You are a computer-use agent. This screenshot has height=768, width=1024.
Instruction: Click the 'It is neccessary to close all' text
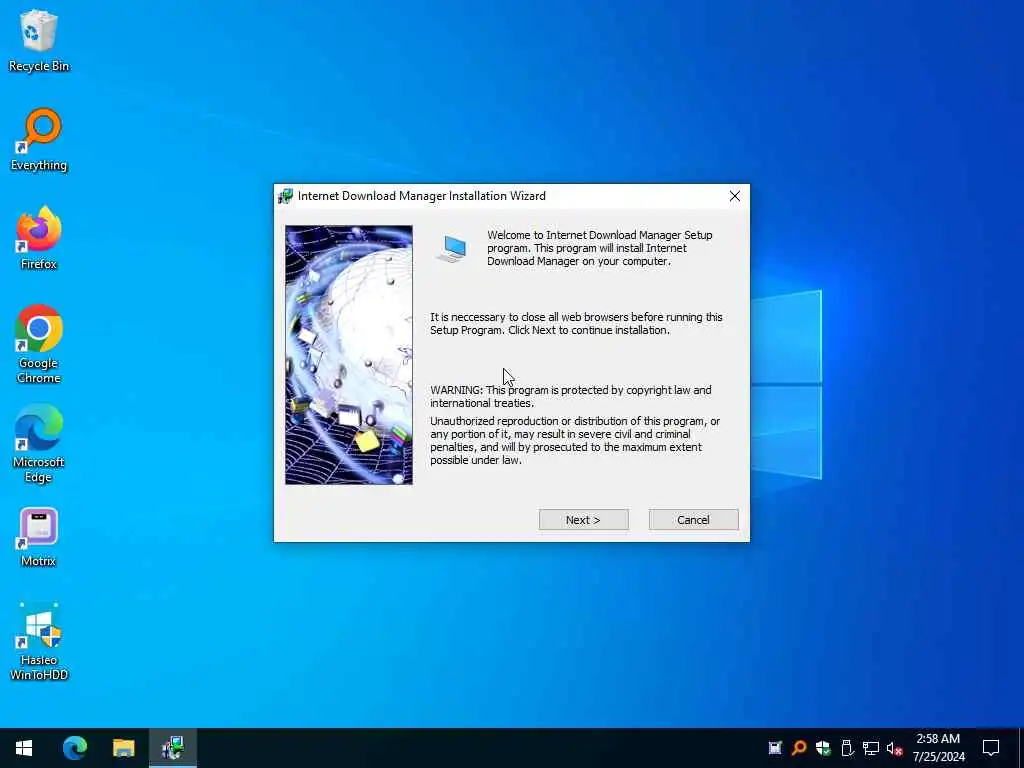coord(576,323)
